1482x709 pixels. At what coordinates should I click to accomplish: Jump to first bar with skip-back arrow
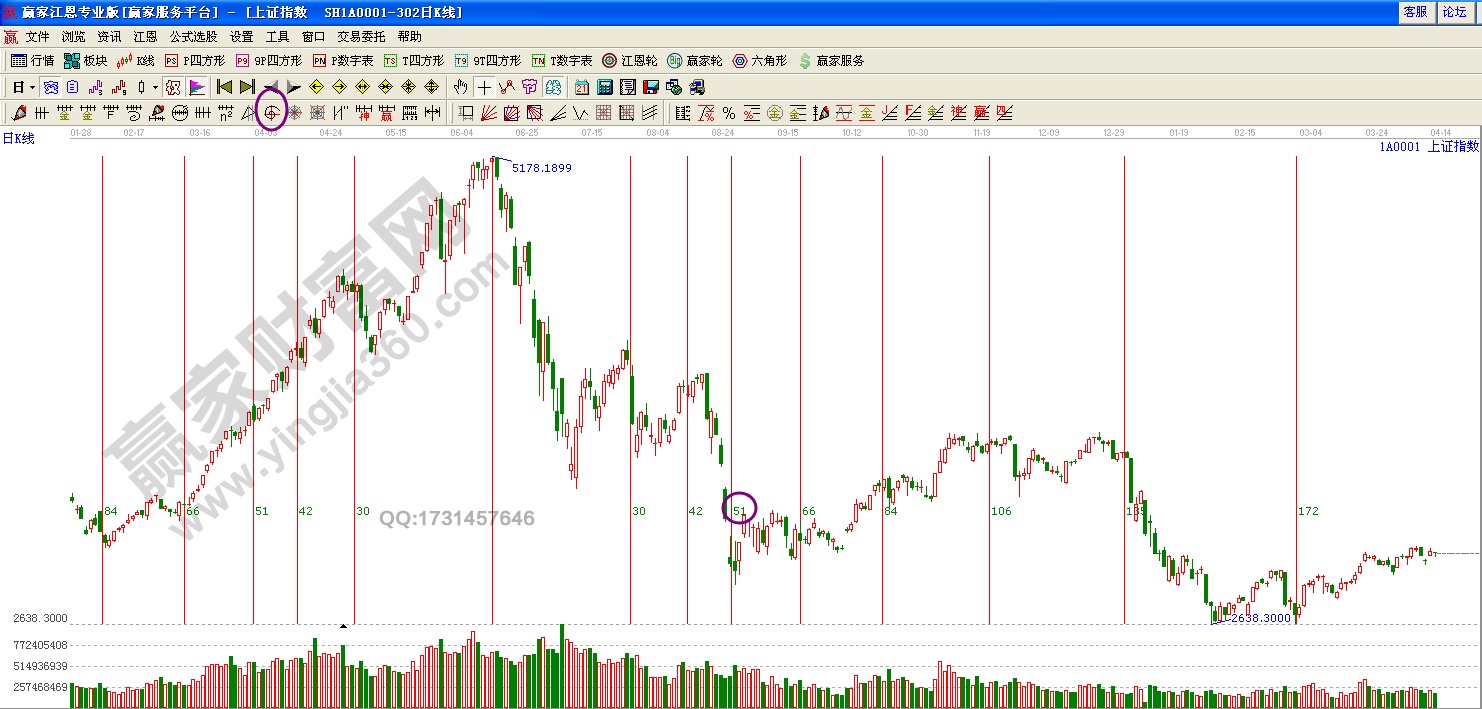pyautogui.click(x=225, y=87)
